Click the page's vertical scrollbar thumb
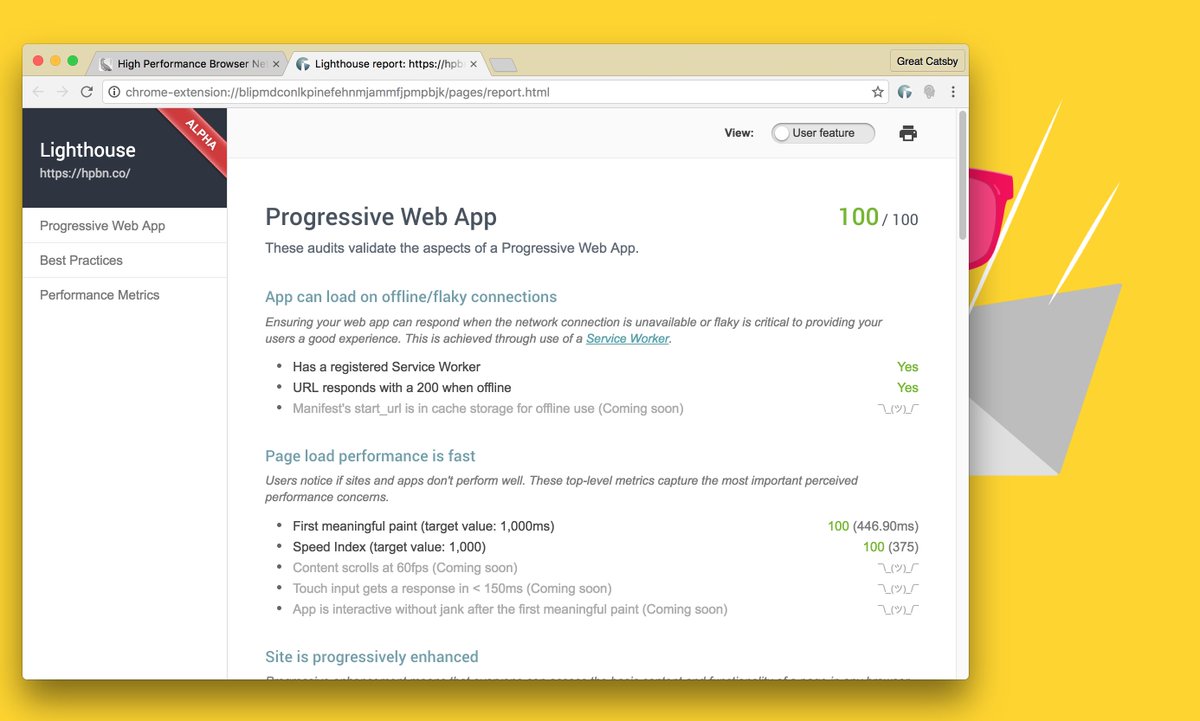Screen dimensions: 1200x721 tap(962, 175)
